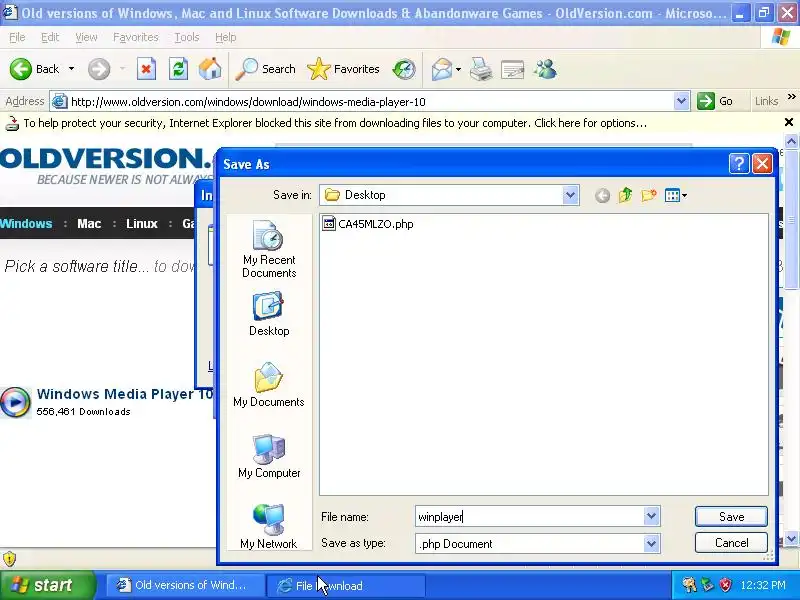This screenshot has width=800, height=600.
Task: Expand the Links toolbar chevron
Action: coord(791,97)
